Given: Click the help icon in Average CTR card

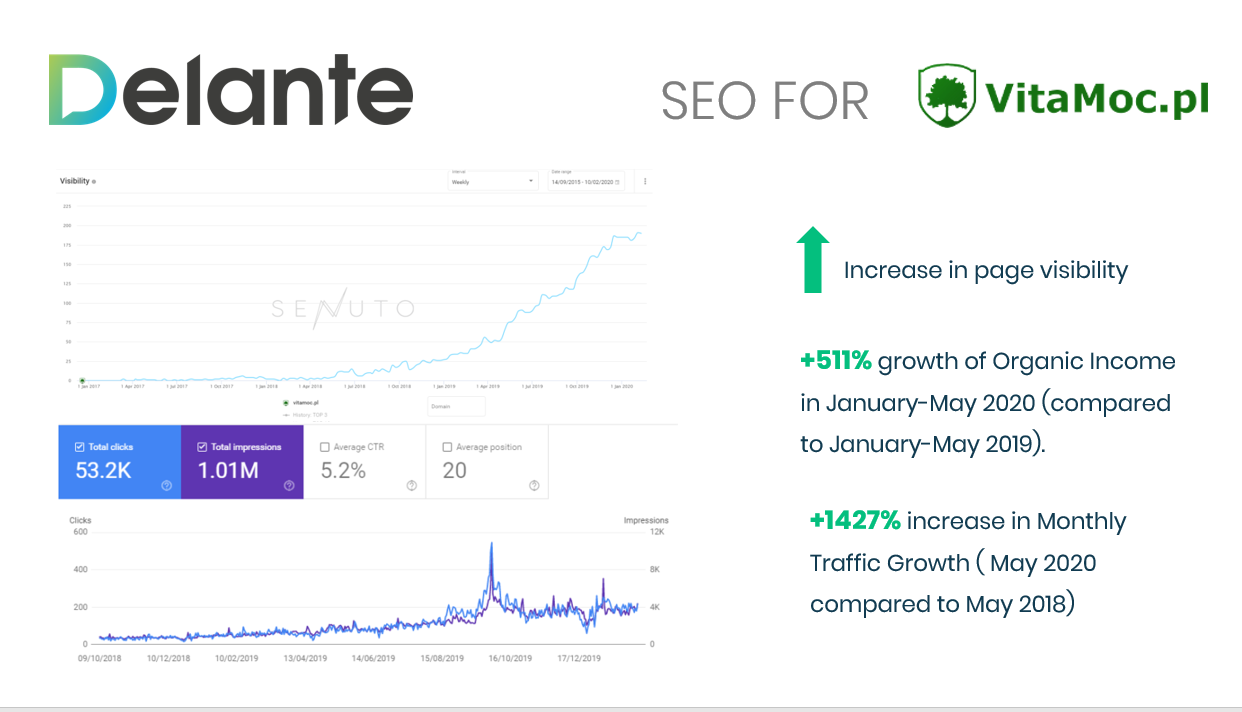Looking at the screenshot, I should [x=411, y=485].
